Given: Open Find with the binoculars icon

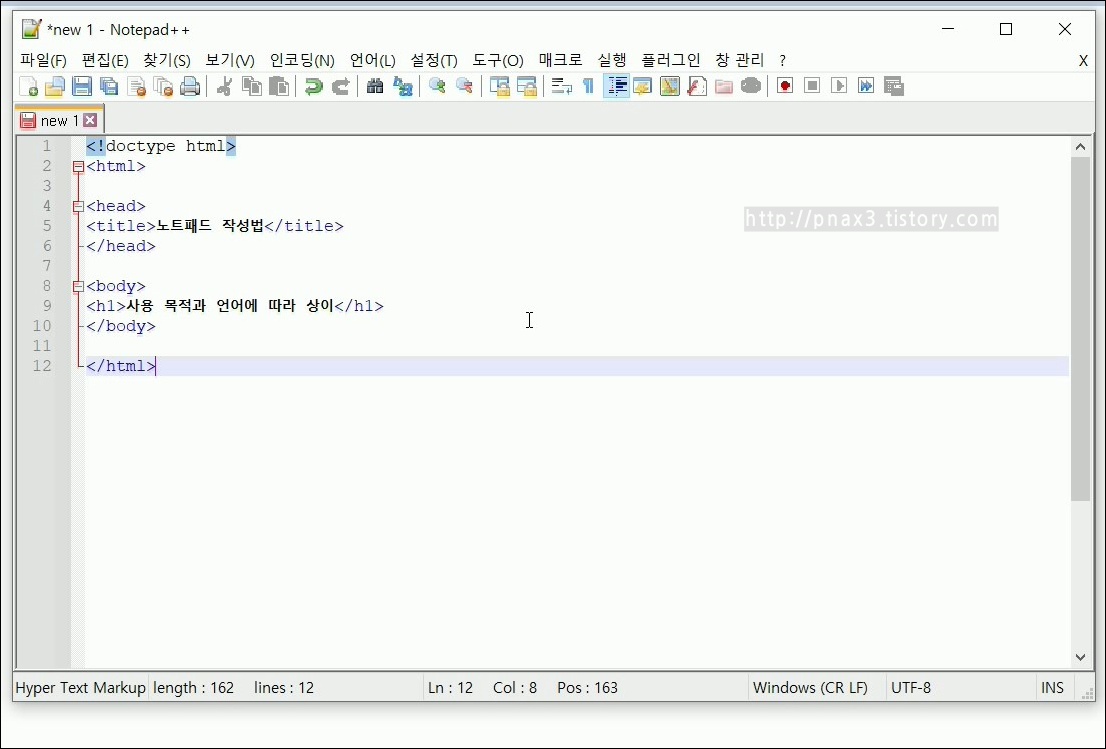Looking at the screenshot, I should pos(375,86).
